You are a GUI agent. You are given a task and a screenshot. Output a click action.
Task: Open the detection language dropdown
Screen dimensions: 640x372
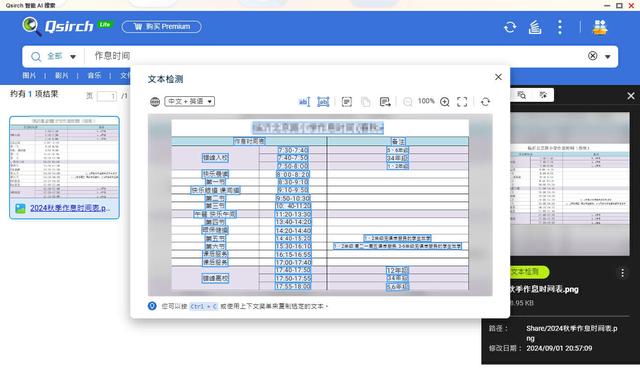(x=190, y=101)
